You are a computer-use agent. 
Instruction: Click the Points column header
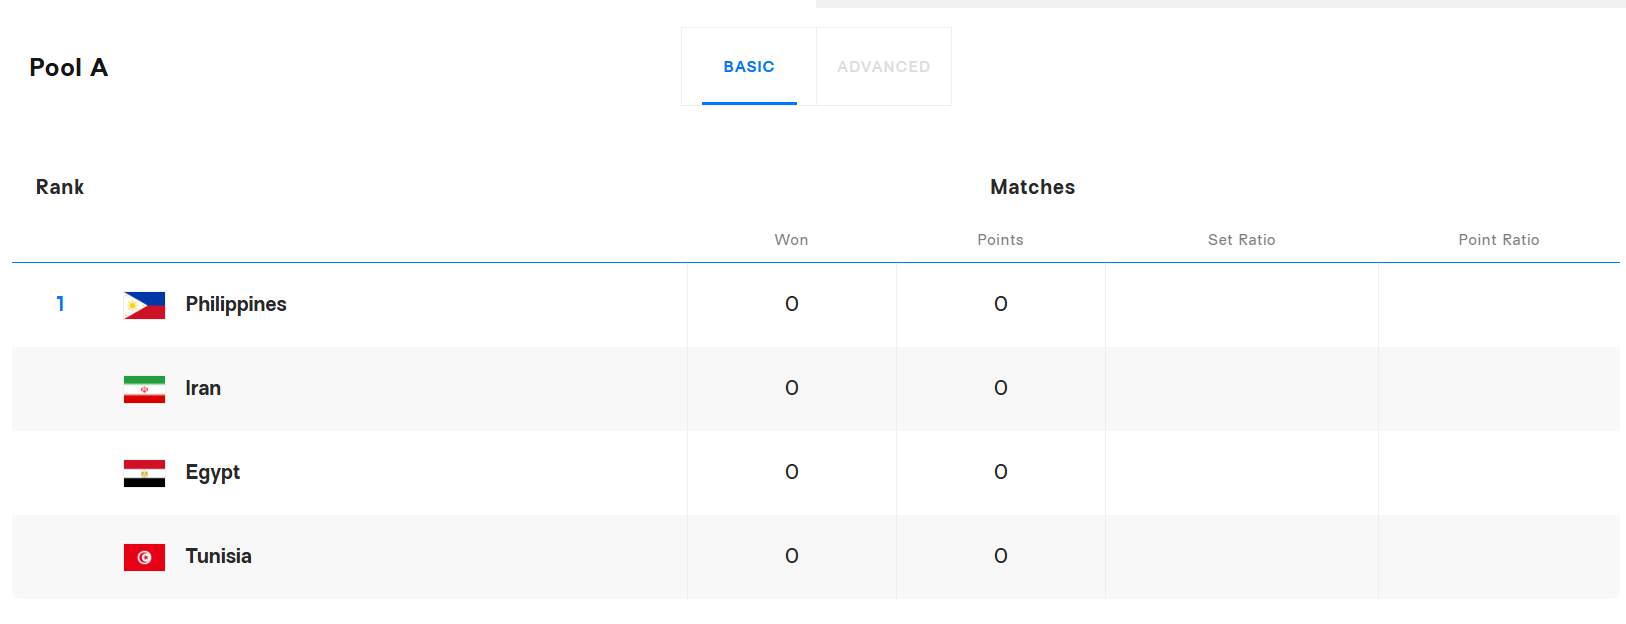pos(1000,240)
